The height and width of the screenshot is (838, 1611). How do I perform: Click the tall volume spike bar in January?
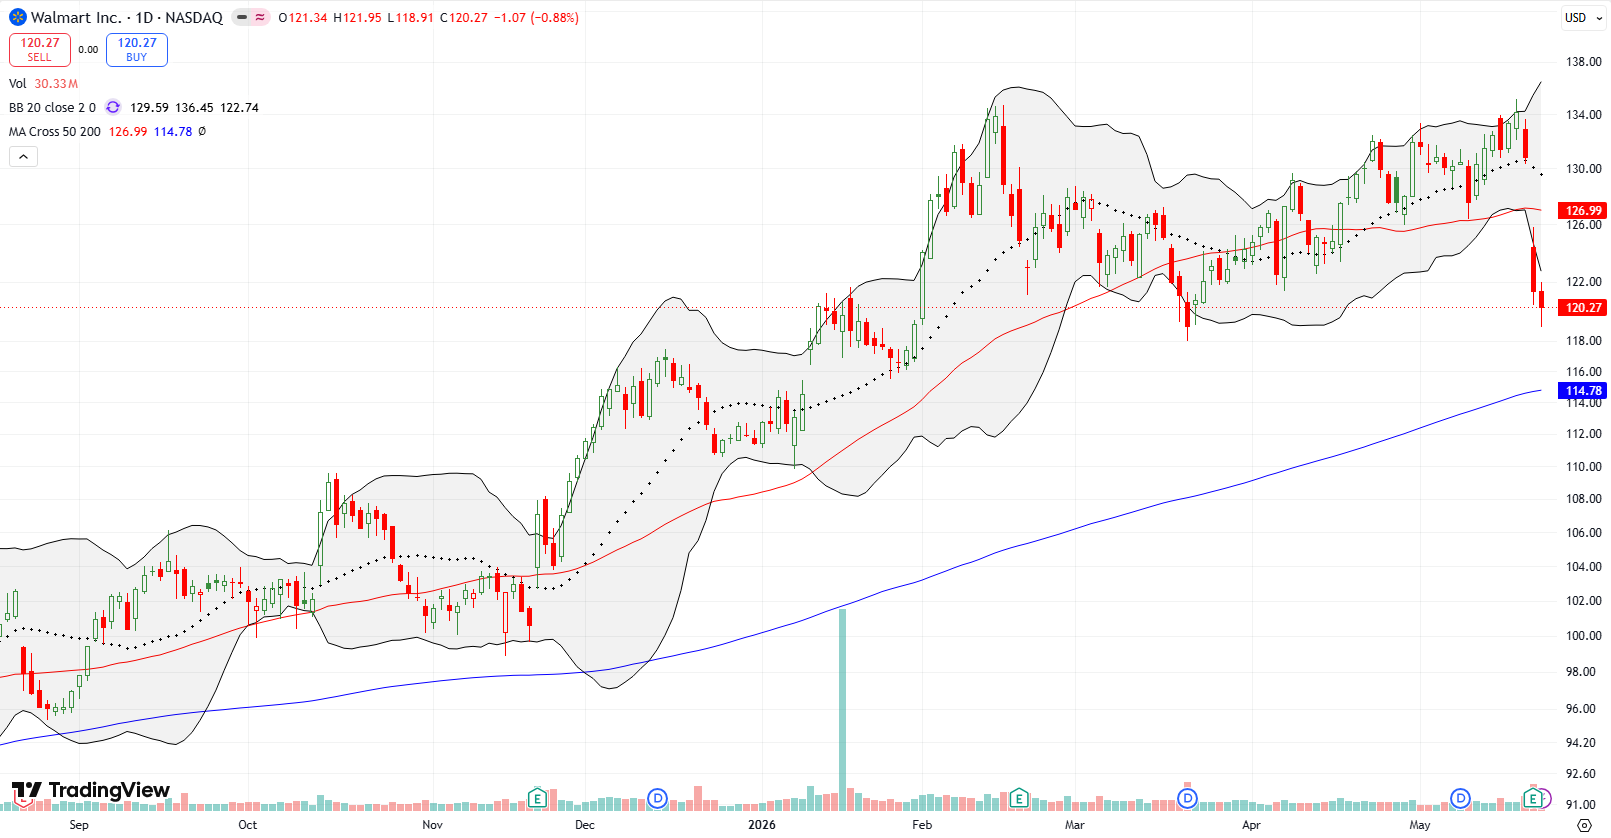(x=842, y=708)
